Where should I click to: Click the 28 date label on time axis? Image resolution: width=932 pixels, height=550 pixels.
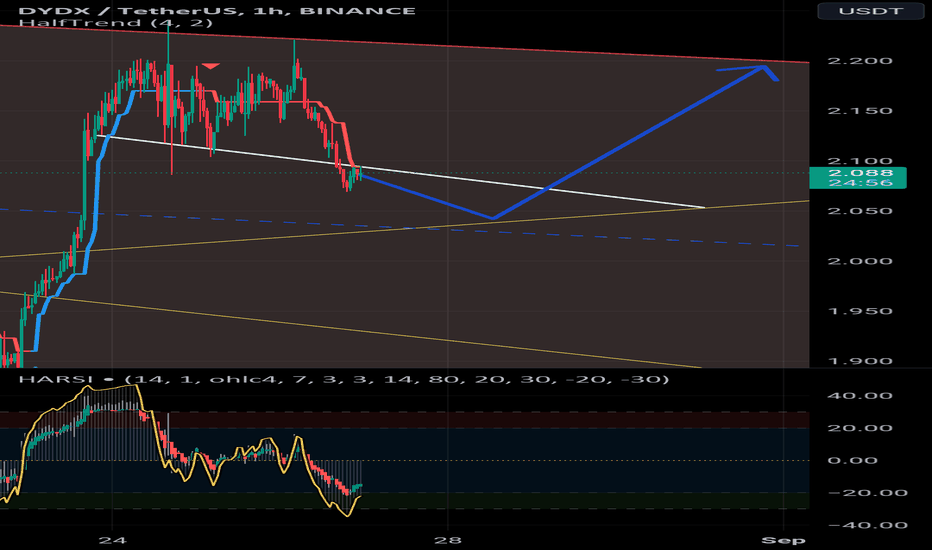click(x=448, y=540)
